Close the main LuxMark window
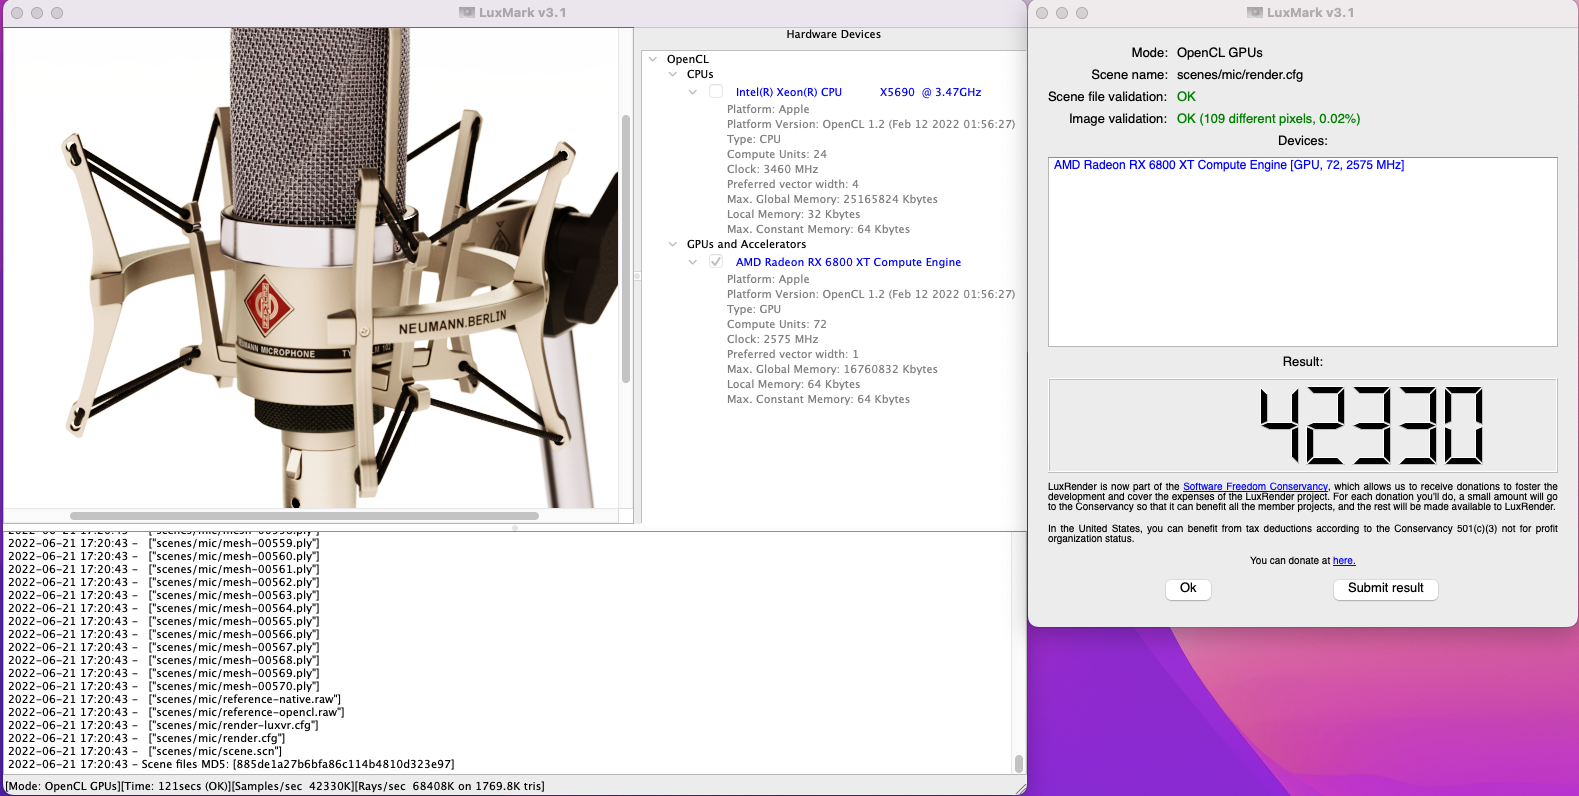Image resolution: width=1579 pixels, height=796 pixels. coord(17,13)
